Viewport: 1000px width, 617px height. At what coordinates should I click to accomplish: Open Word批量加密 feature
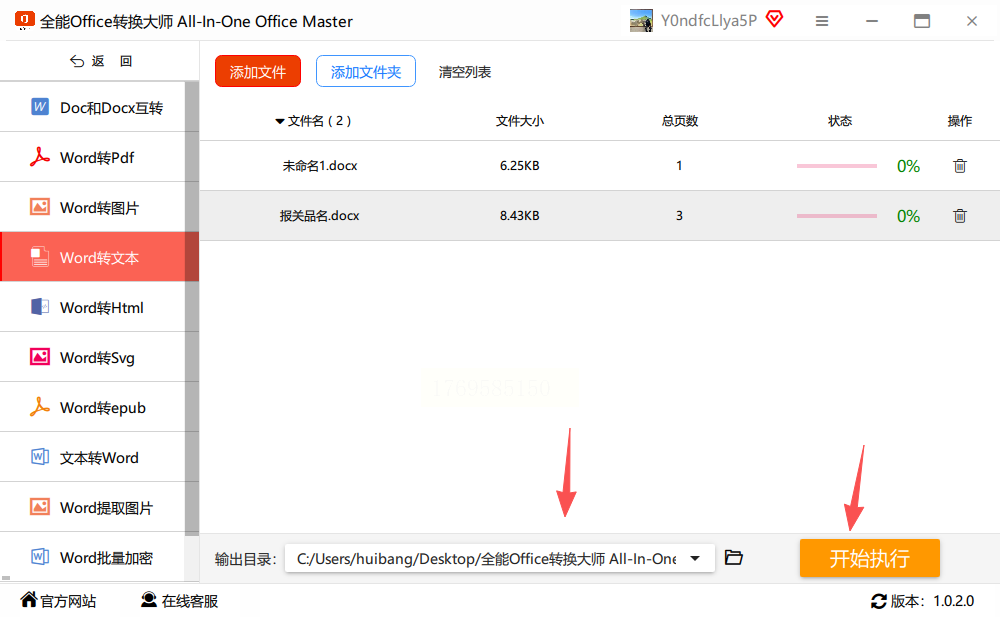(x=93, y=557)
